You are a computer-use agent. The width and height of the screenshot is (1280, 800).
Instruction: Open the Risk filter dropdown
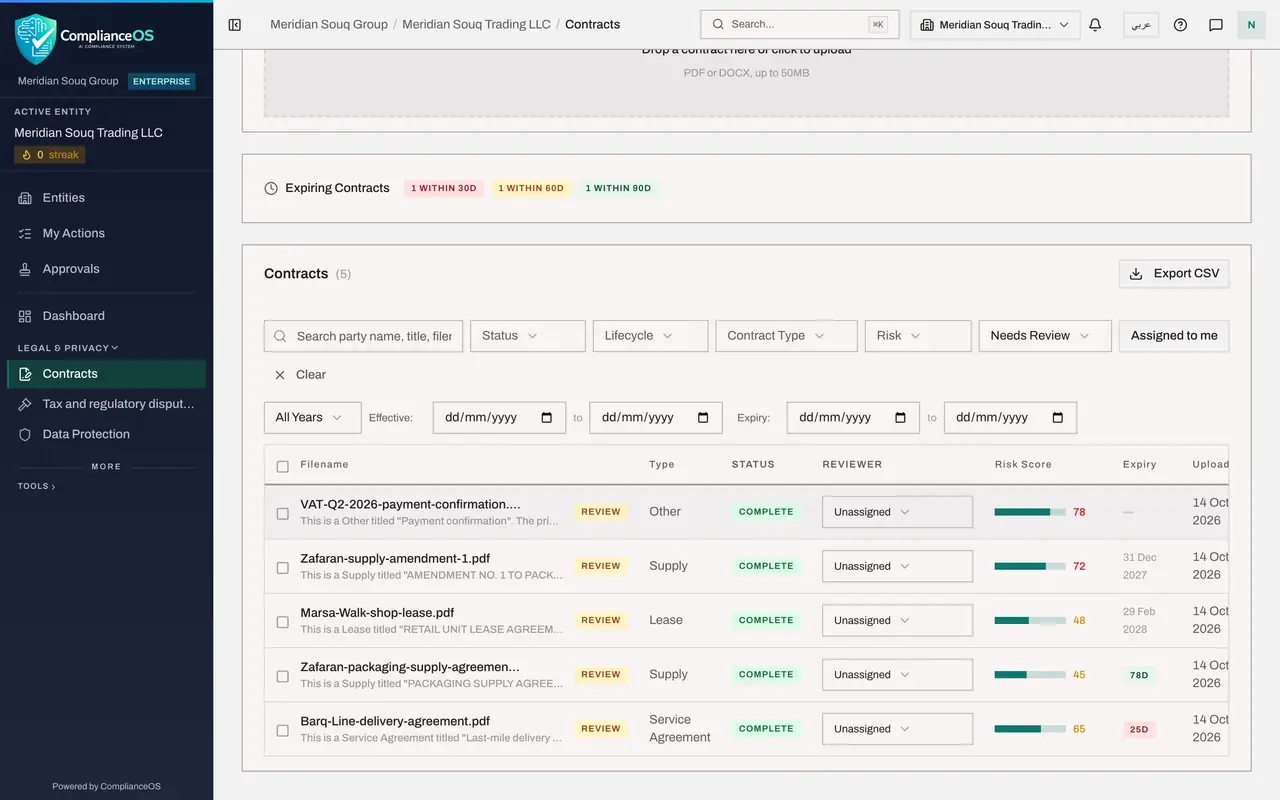pyautogui.click(x=918, y=336)
